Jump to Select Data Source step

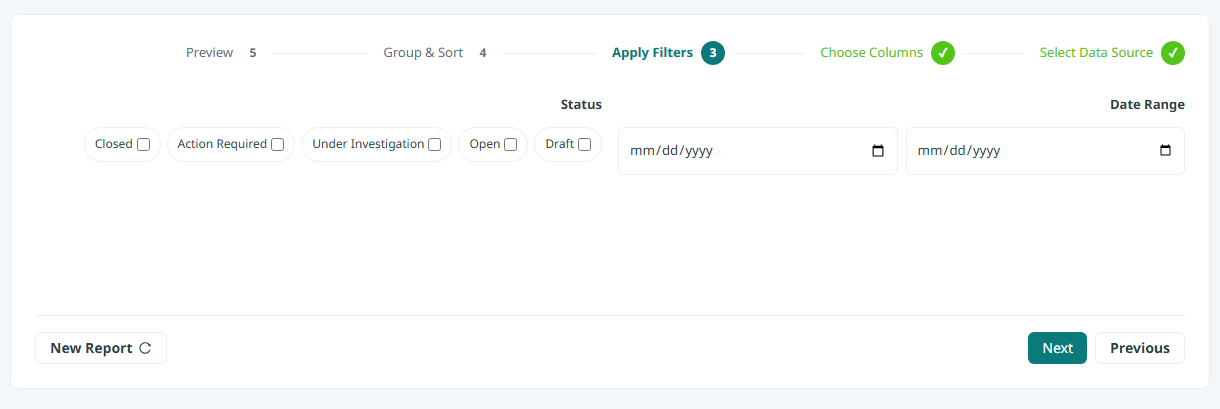click(x=1096, y=53)
